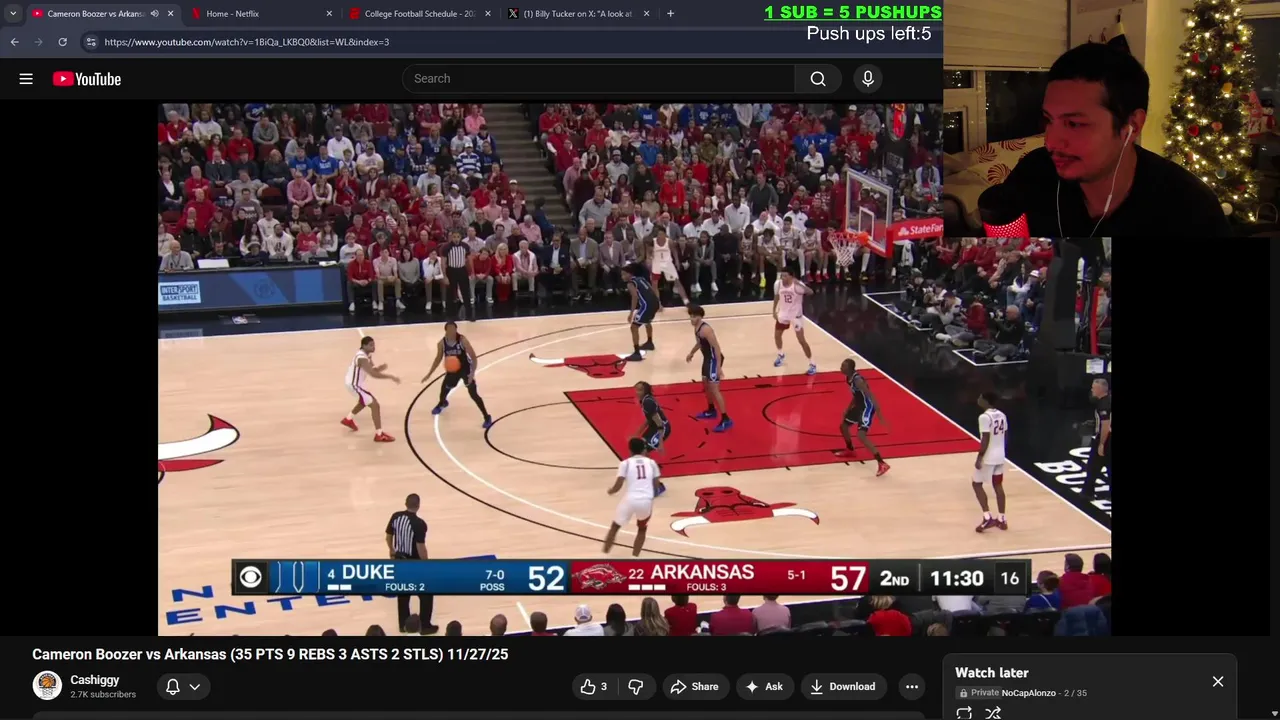Switch to the Cameron Boozer YouTube tab
Image resolution: width=1280 pixels, height=720 pixels.
pos(95,14)
